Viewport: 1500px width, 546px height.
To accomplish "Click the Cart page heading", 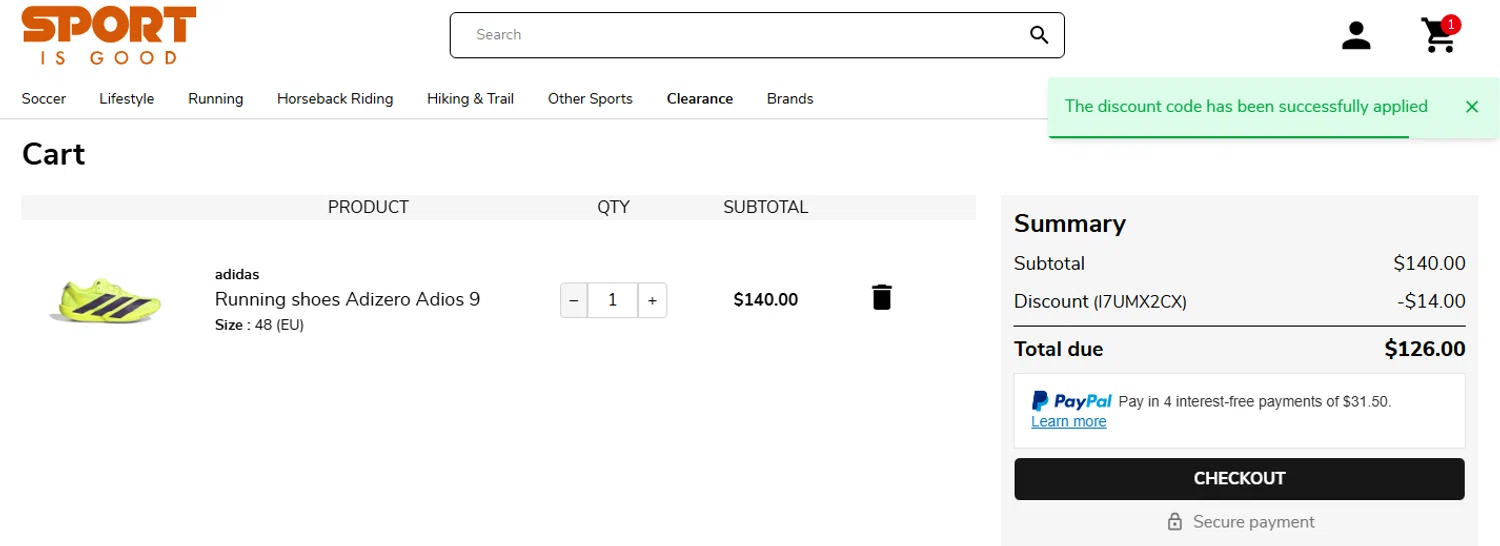I will [54, 154].
